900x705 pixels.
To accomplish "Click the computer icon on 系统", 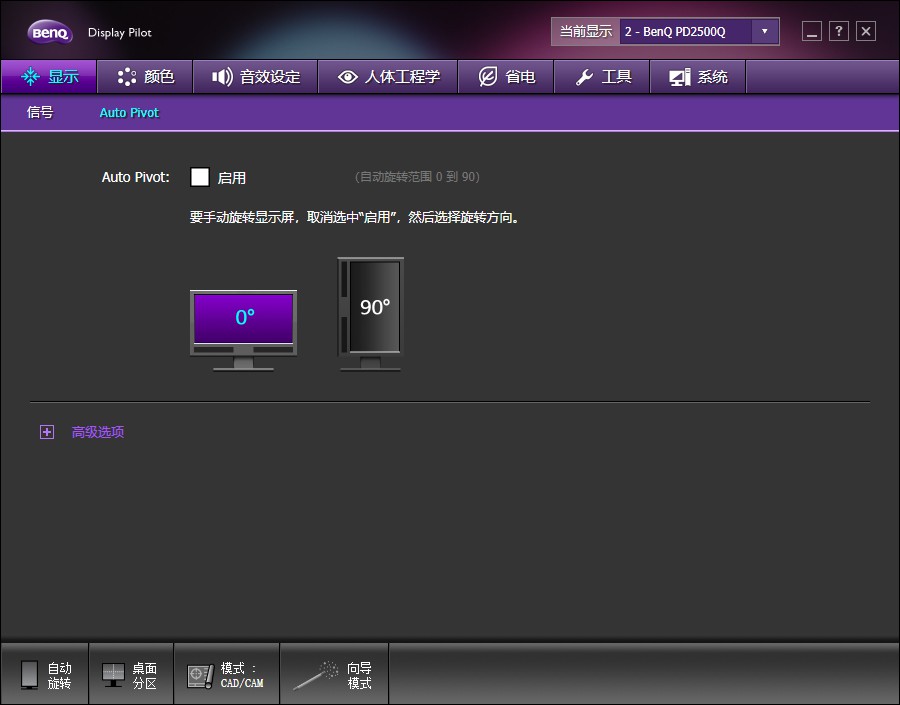I will pos(680,77).
